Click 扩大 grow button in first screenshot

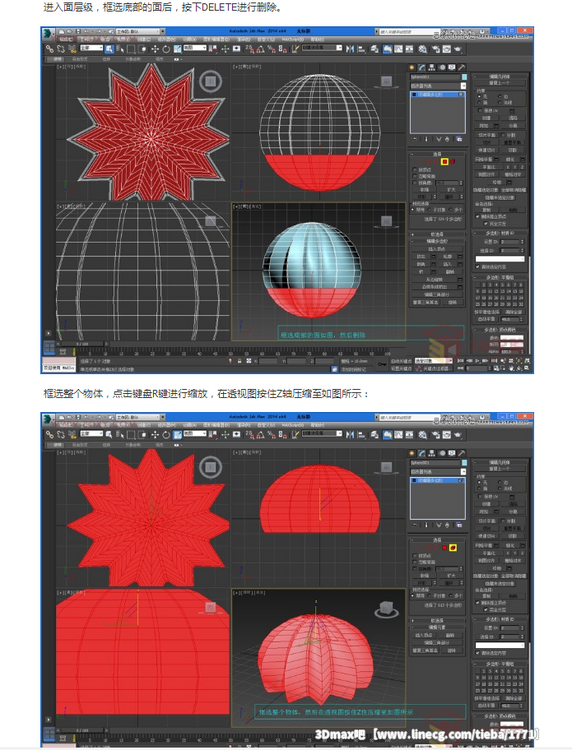[451, 189]
